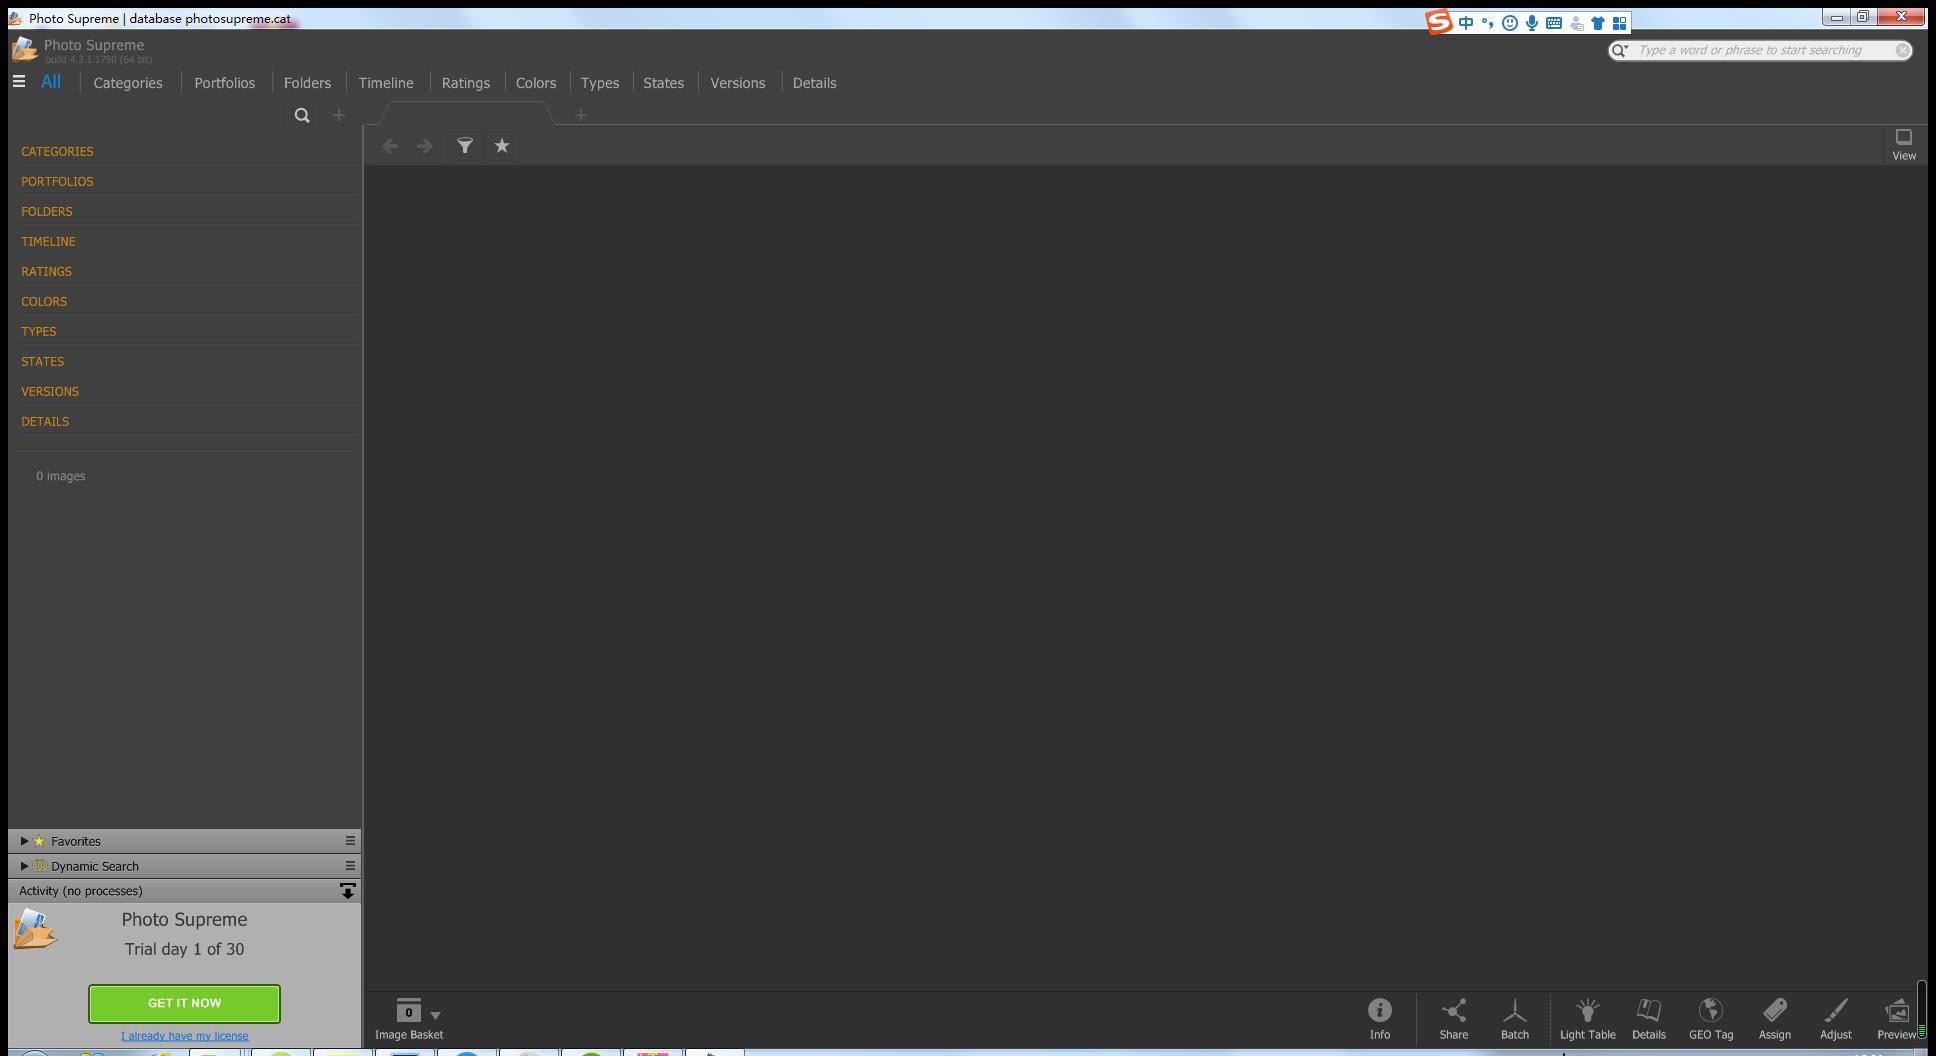Add a new collection viewer tab
Screen dimensions: 1936x1056
(581, 115)
